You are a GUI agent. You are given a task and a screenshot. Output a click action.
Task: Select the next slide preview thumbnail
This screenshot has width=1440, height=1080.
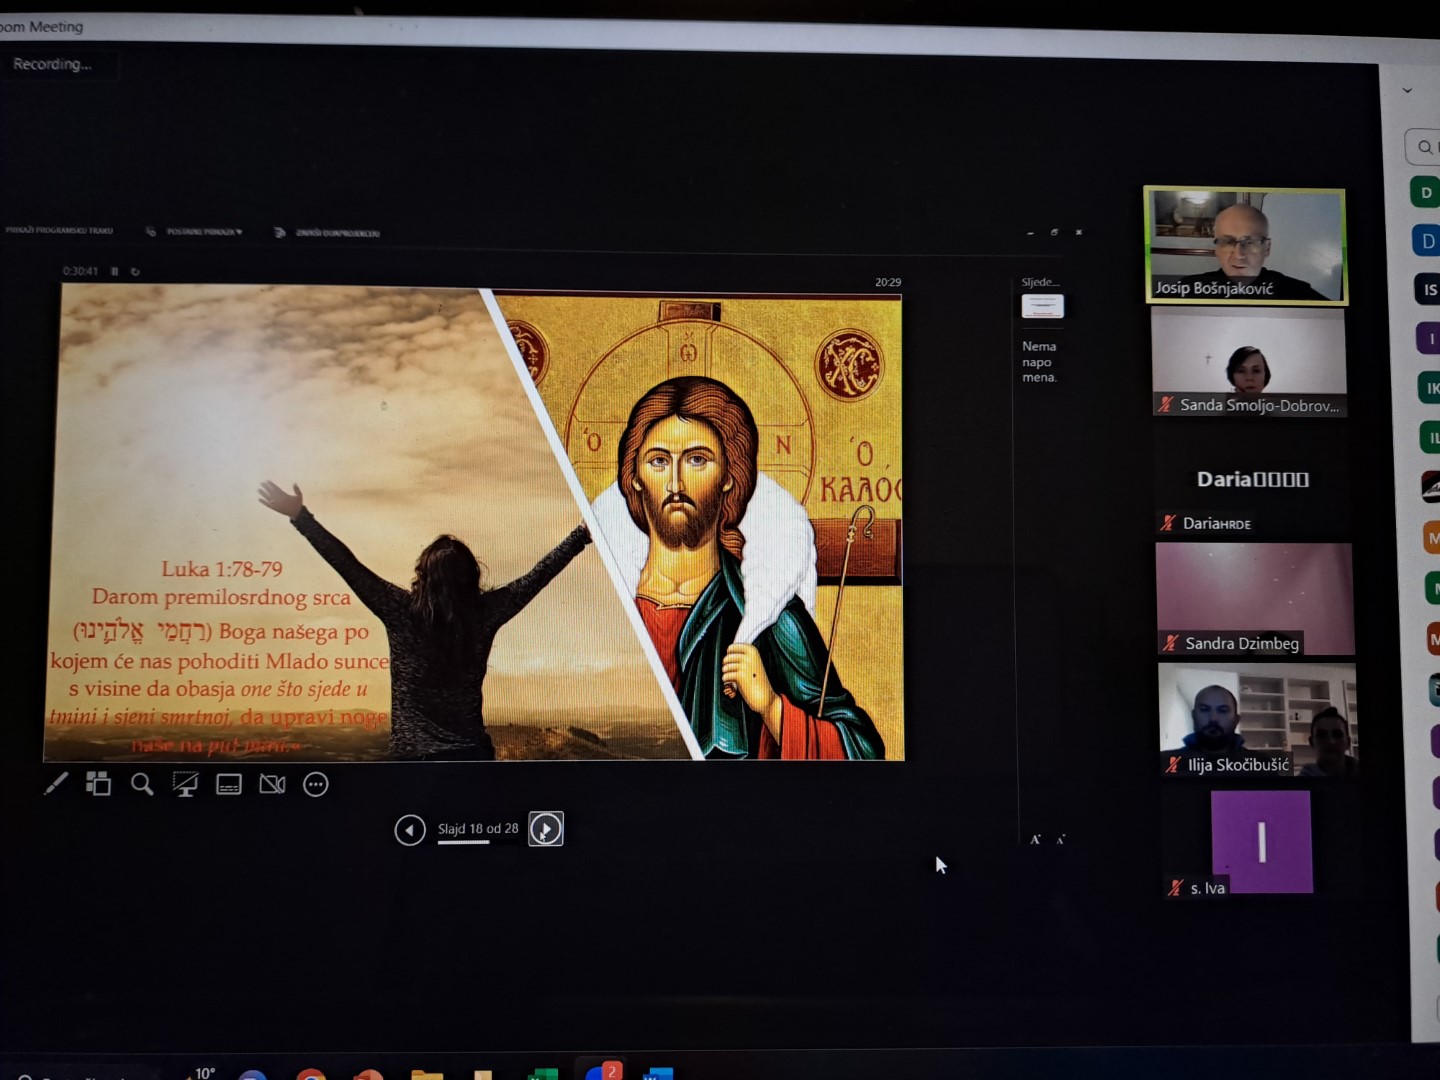pyautogui.click(x=1042, y=306)
